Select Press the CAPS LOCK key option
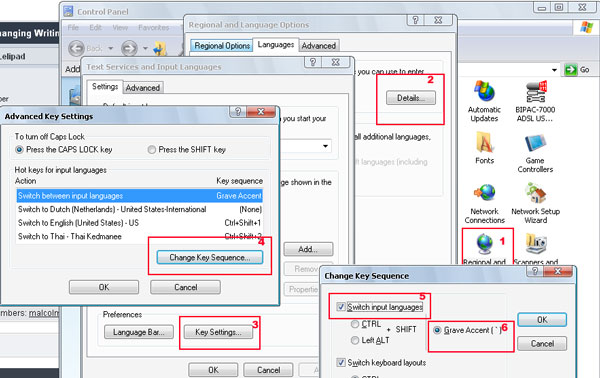 point(19,150)
